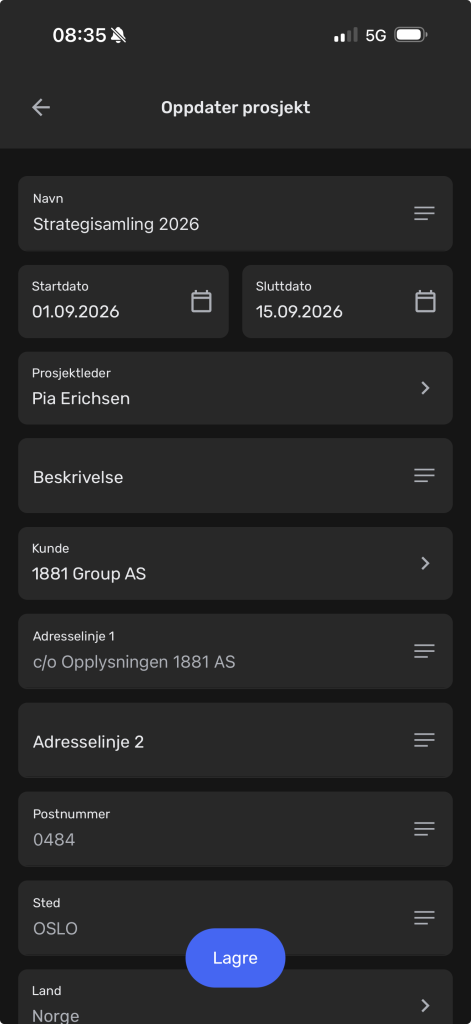This screenshot has height=1024, width=471.
Task: Open the Prosjektleder selection chevron
Action: tap(425, 388)
